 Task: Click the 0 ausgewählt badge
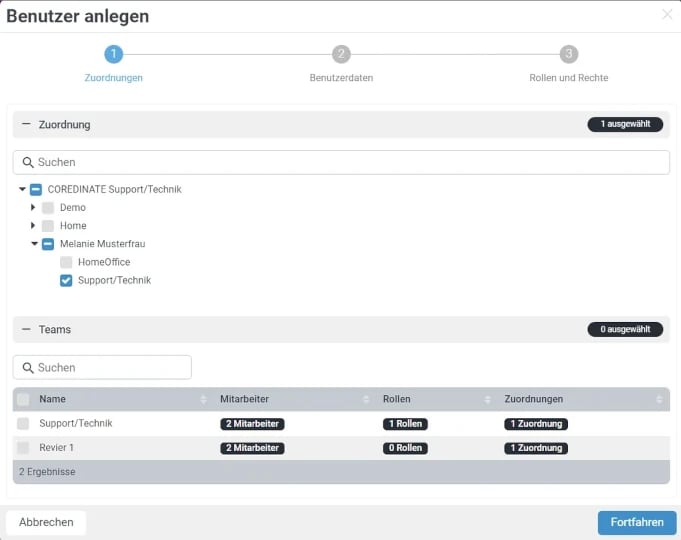click(x=625, y=329)
